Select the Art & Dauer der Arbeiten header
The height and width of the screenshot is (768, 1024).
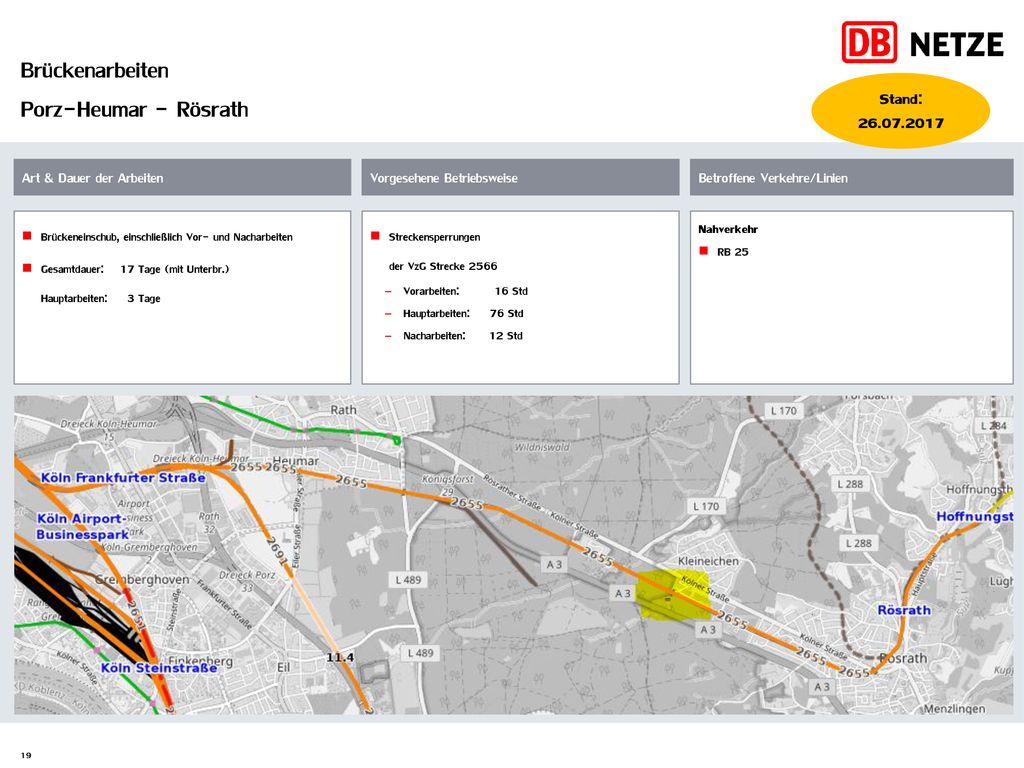pyautogui.click(x=182, y=177)
